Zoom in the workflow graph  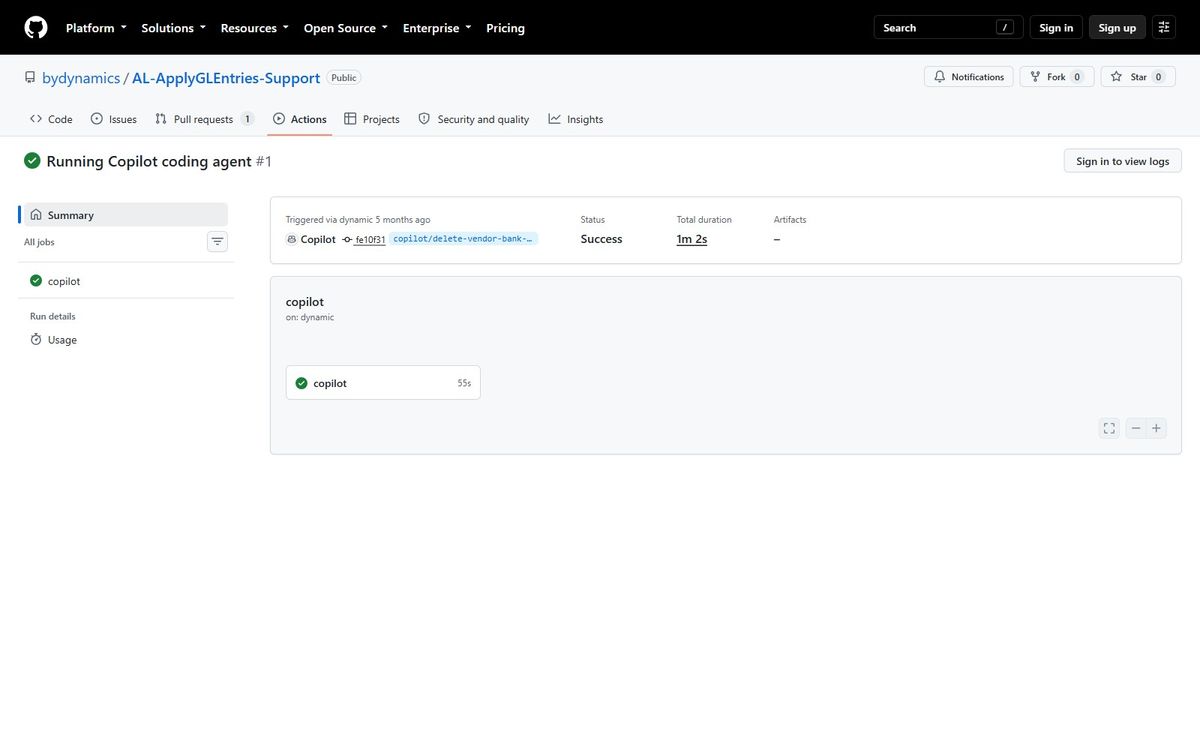point(1157,428)
